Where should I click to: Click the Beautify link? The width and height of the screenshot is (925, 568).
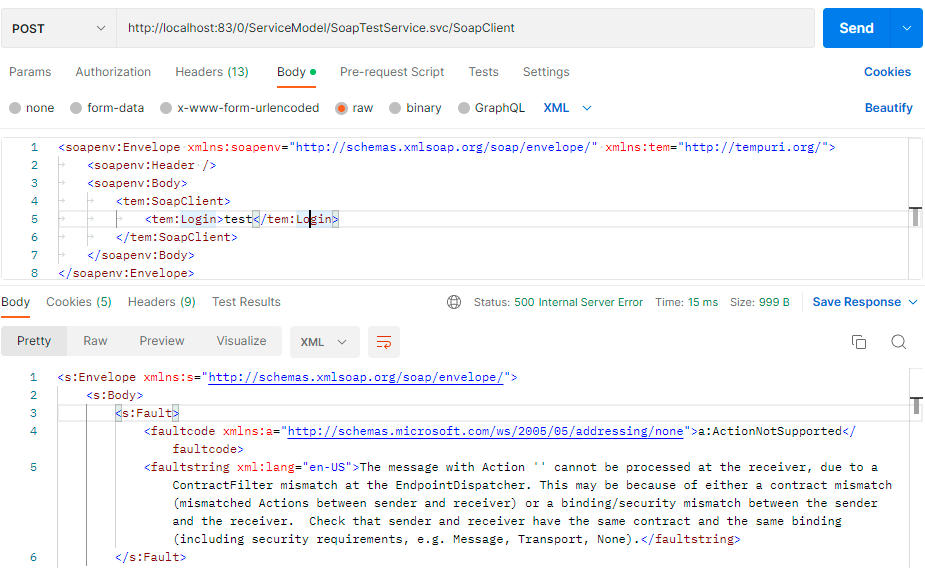click(x=888, y=108)
